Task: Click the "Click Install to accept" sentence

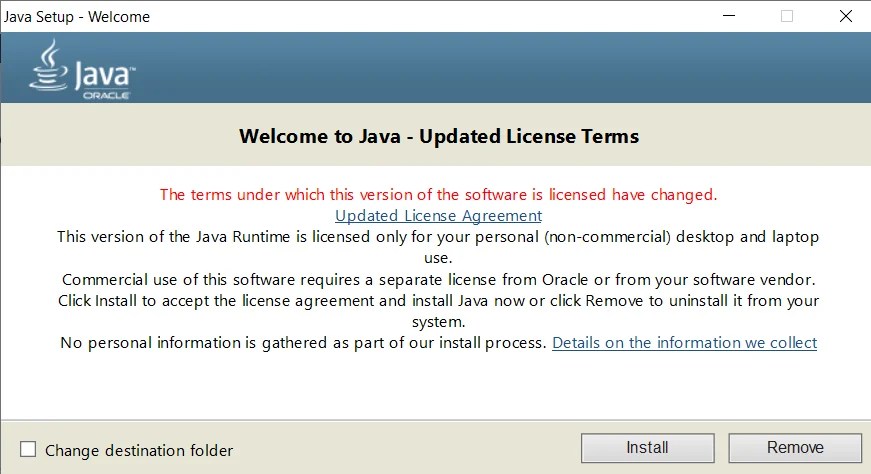Action: 438,300
